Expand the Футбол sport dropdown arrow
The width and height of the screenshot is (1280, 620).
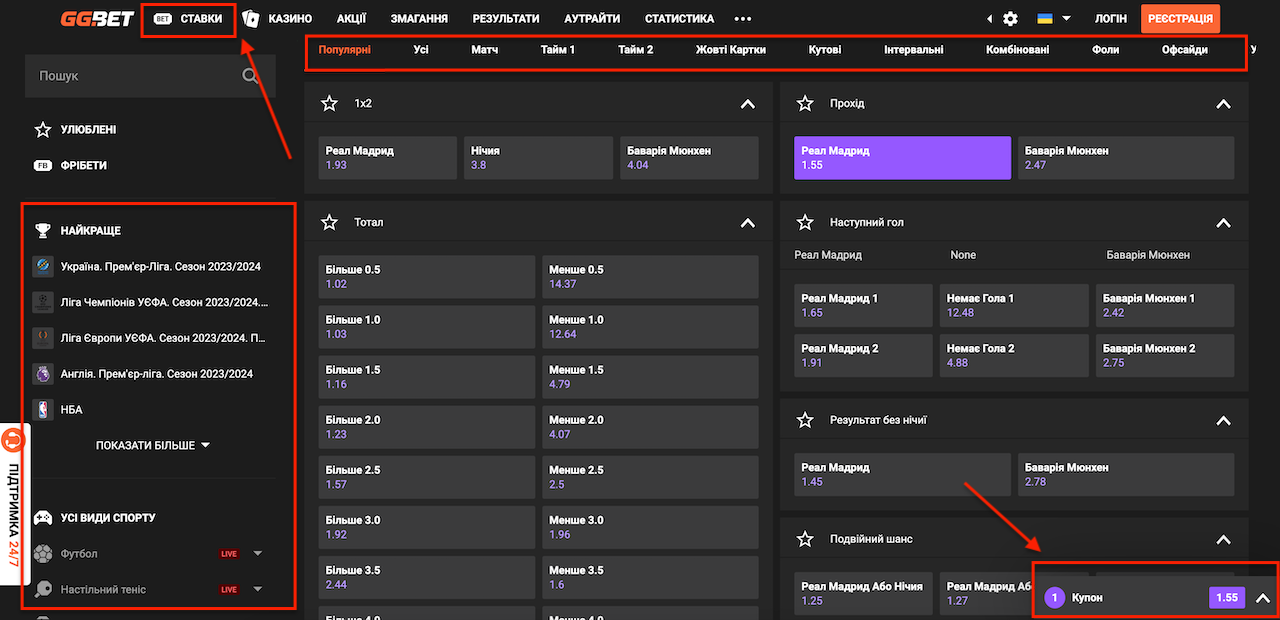click(x=258, y=554)
